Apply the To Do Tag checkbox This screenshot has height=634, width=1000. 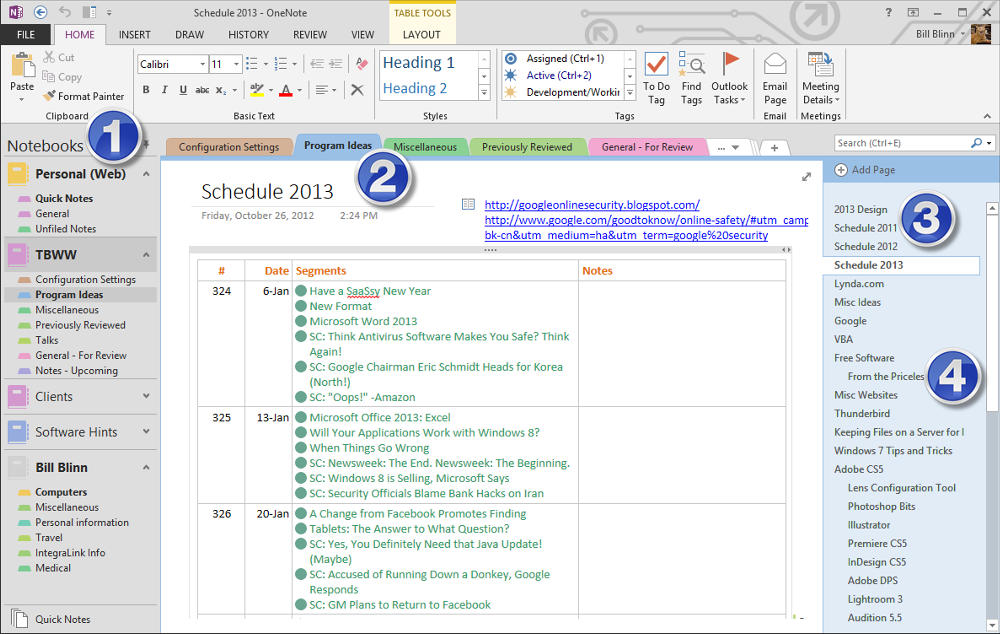tap(656, 78)
